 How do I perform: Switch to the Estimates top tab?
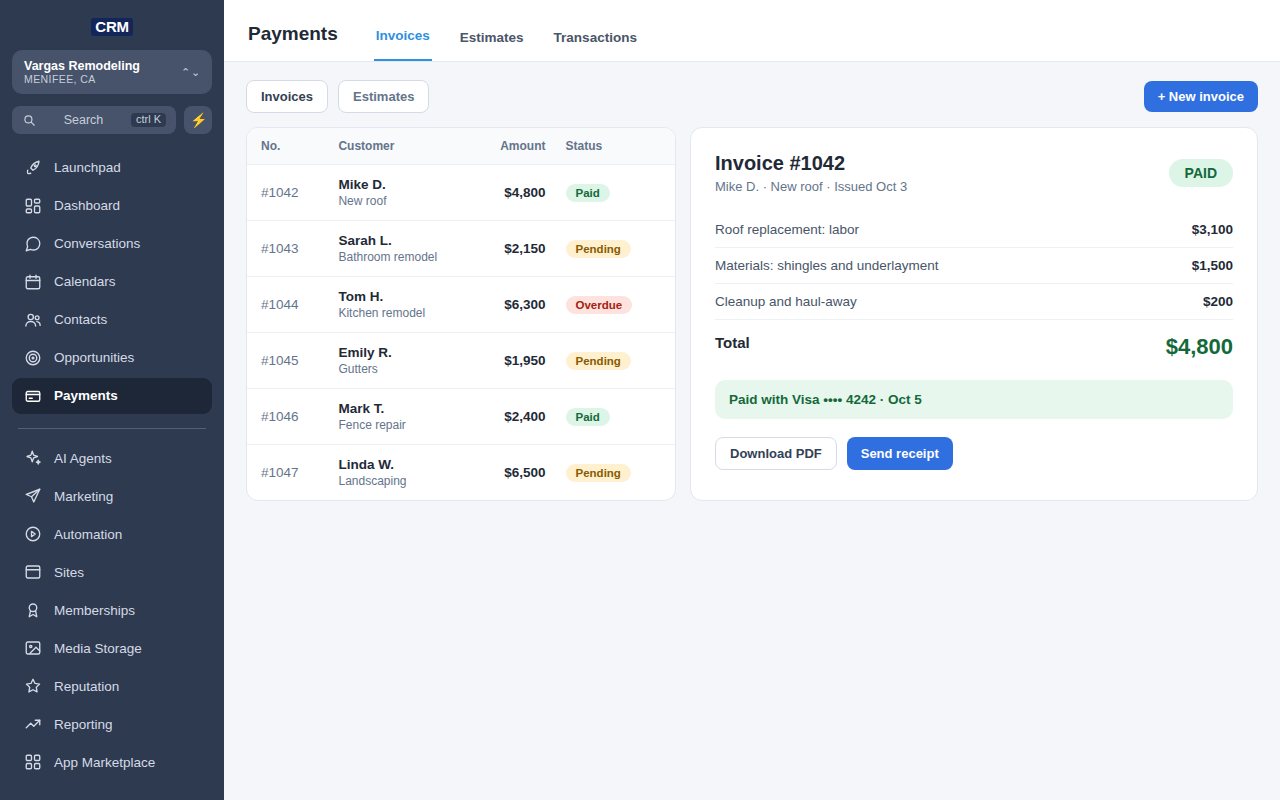[x=491, y=37]
